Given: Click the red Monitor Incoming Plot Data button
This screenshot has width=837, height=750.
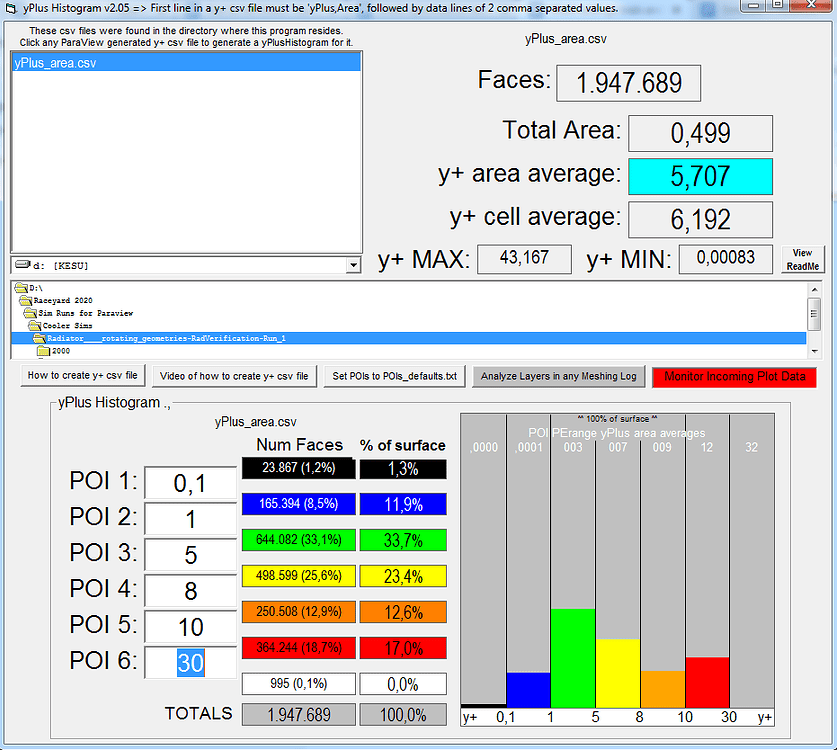Looking at the screenshot, I should [x=734, y=375].
